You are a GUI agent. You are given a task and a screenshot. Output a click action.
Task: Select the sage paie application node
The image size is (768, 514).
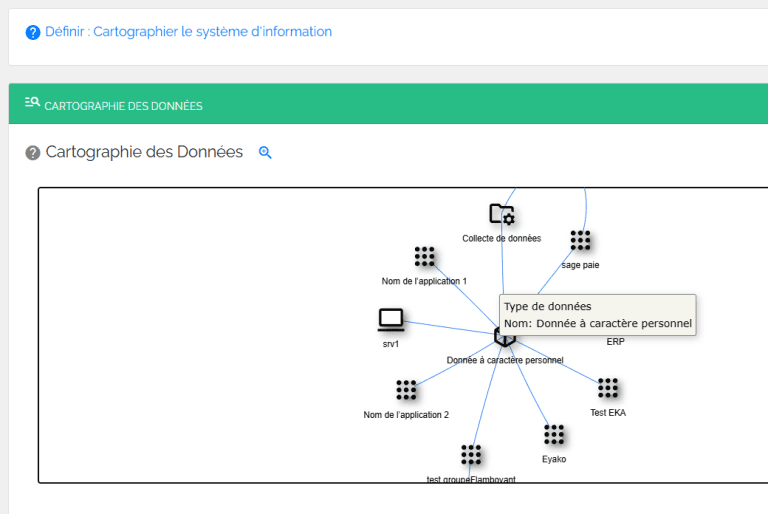coord(580,240)
